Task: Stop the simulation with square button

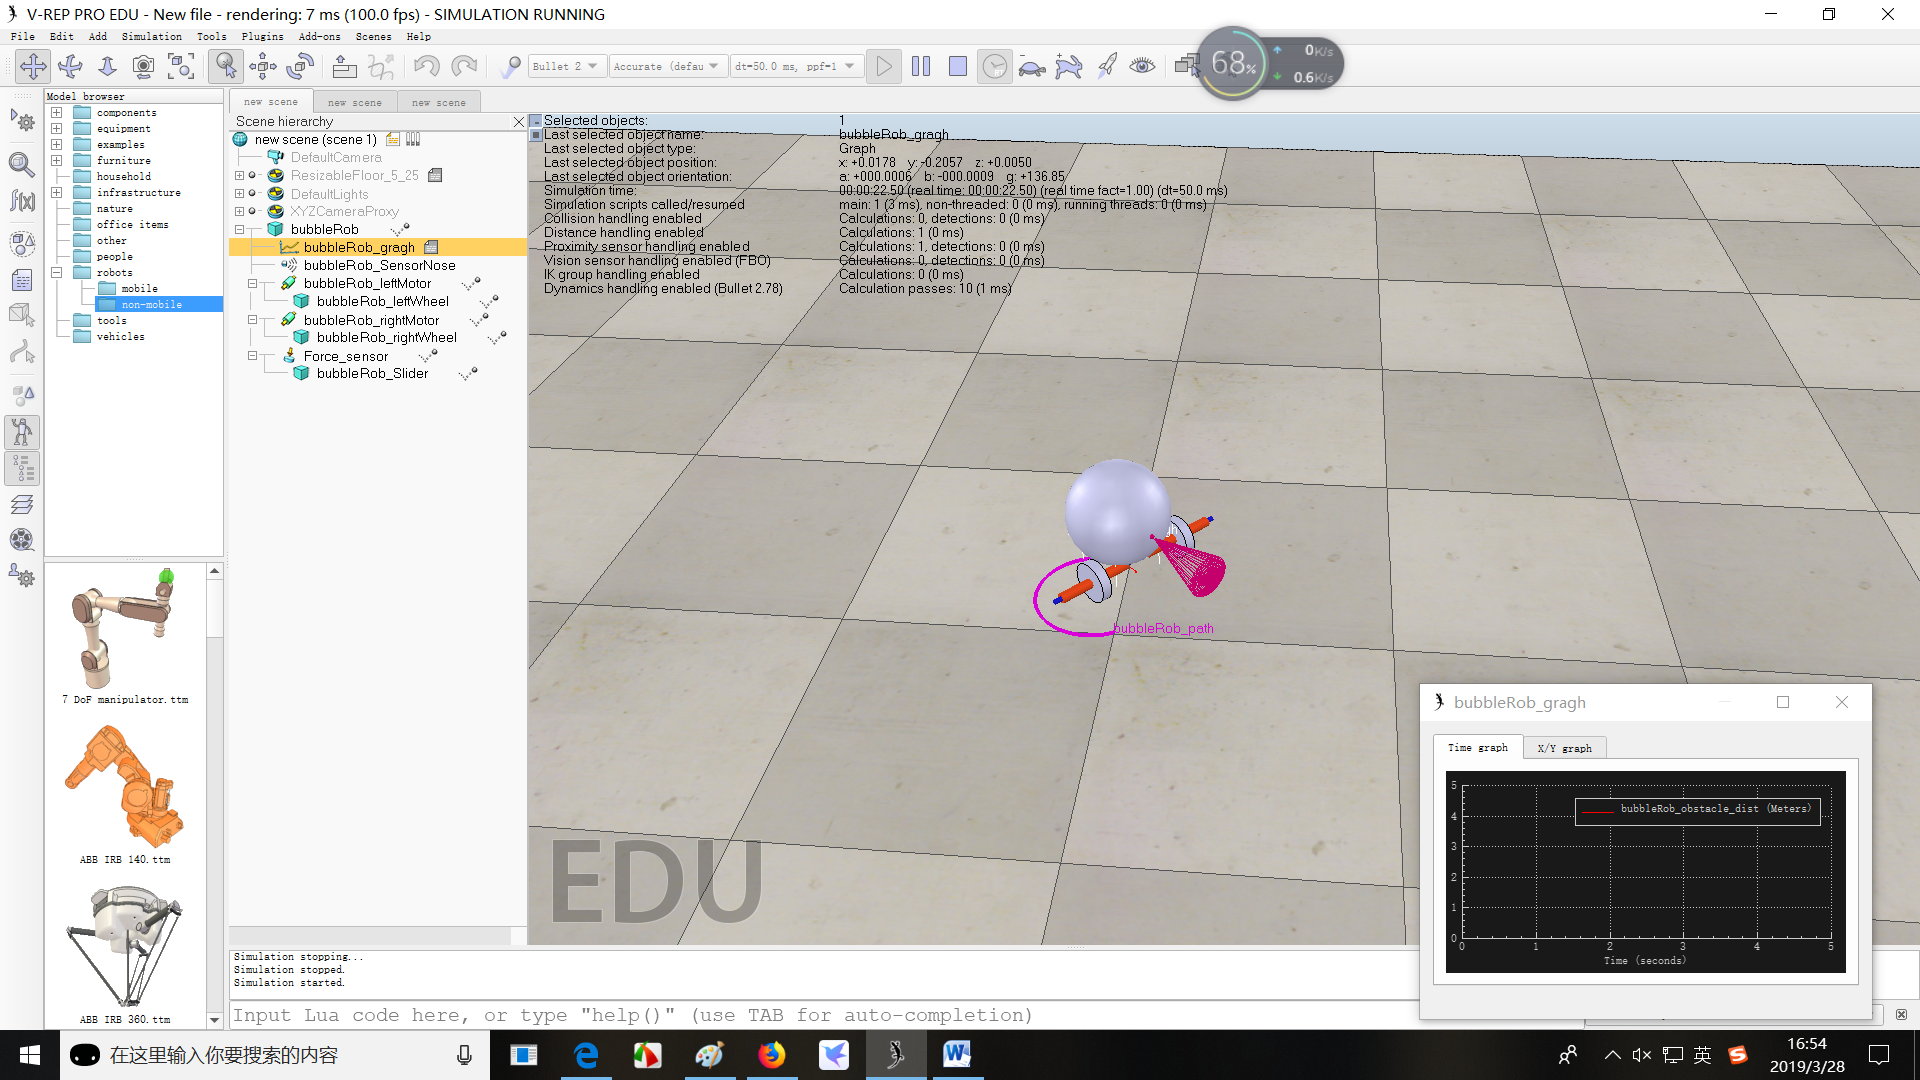Action: [x=957, y=66]
